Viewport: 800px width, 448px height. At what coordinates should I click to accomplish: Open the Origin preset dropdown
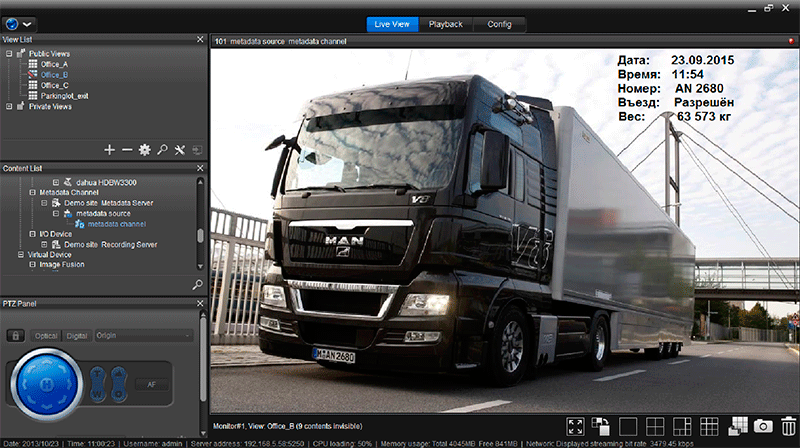click(x=144, y=336)
